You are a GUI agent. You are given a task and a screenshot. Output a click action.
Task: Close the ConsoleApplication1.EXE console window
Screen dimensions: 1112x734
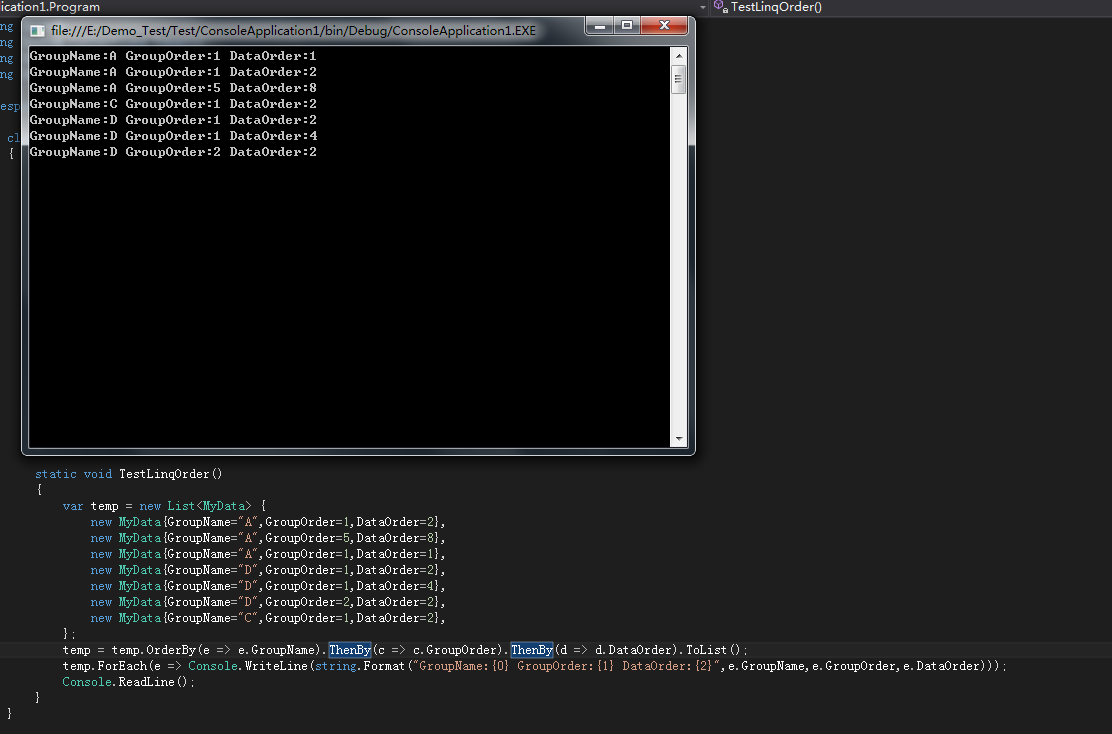point(665,26)
